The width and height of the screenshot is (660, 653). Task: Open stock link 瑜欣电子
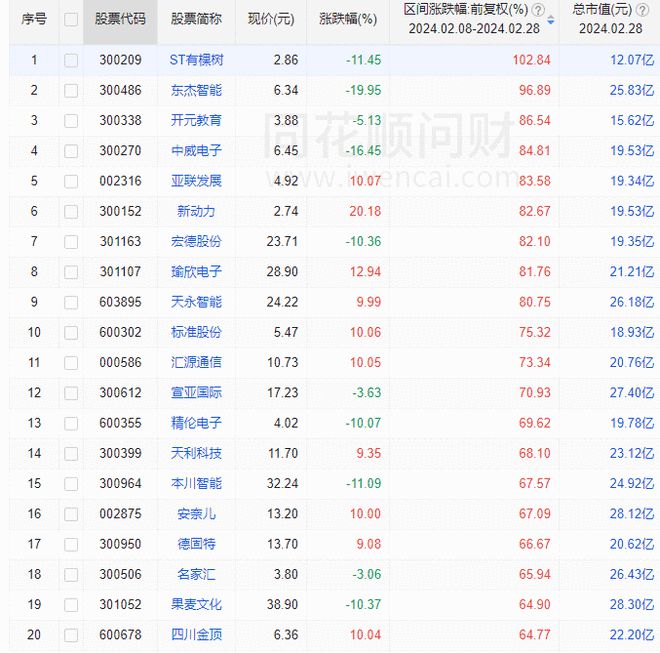pos(196,272)
